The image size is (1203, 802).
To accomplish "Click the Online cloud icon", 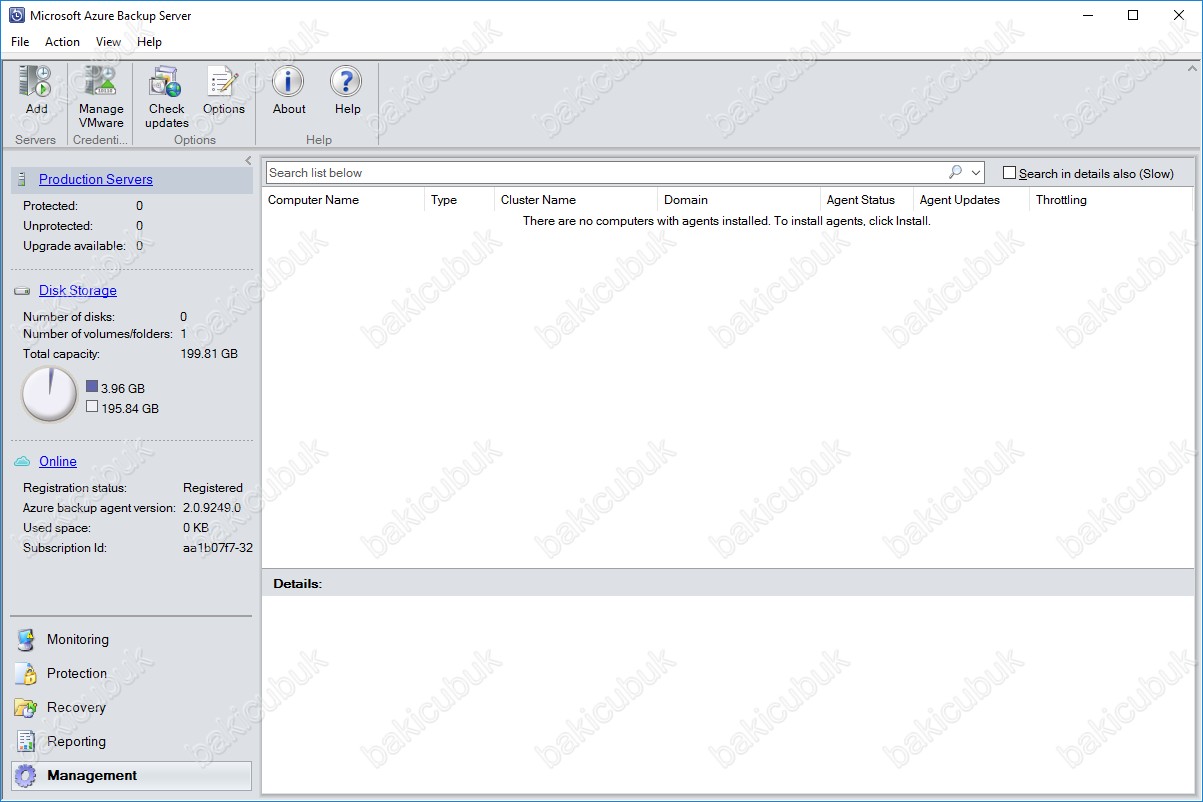I will point(22,461).
